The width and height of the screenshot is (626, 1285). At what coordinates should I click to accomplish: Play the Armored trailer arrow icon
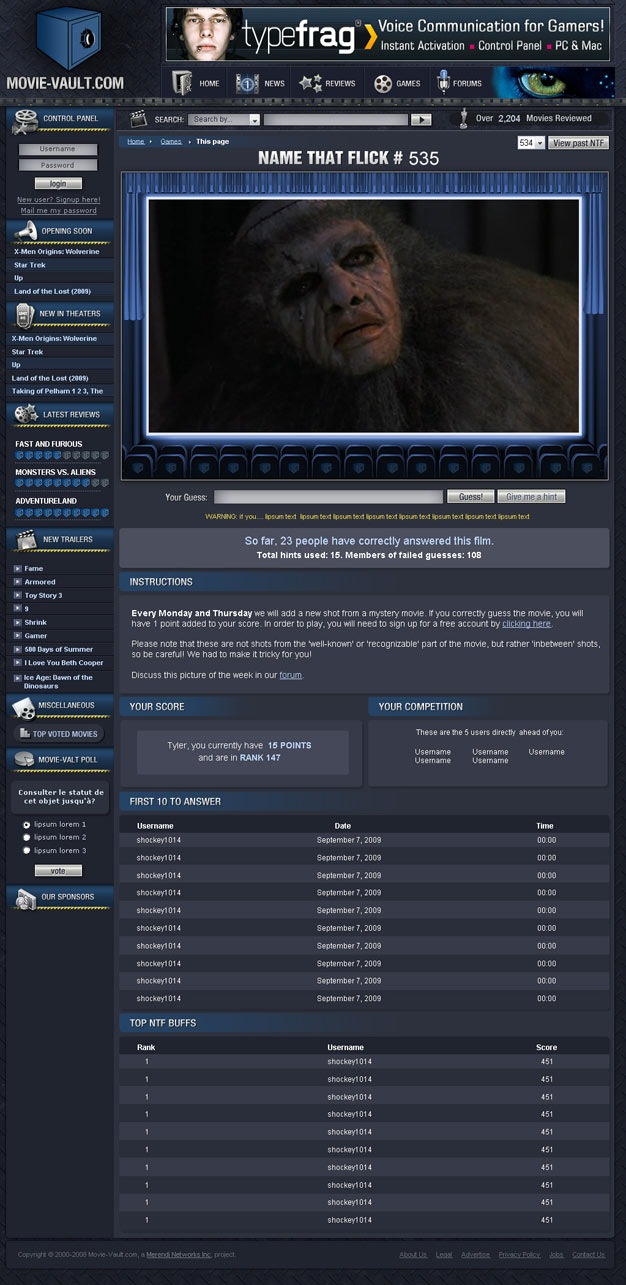coord(17,582)
